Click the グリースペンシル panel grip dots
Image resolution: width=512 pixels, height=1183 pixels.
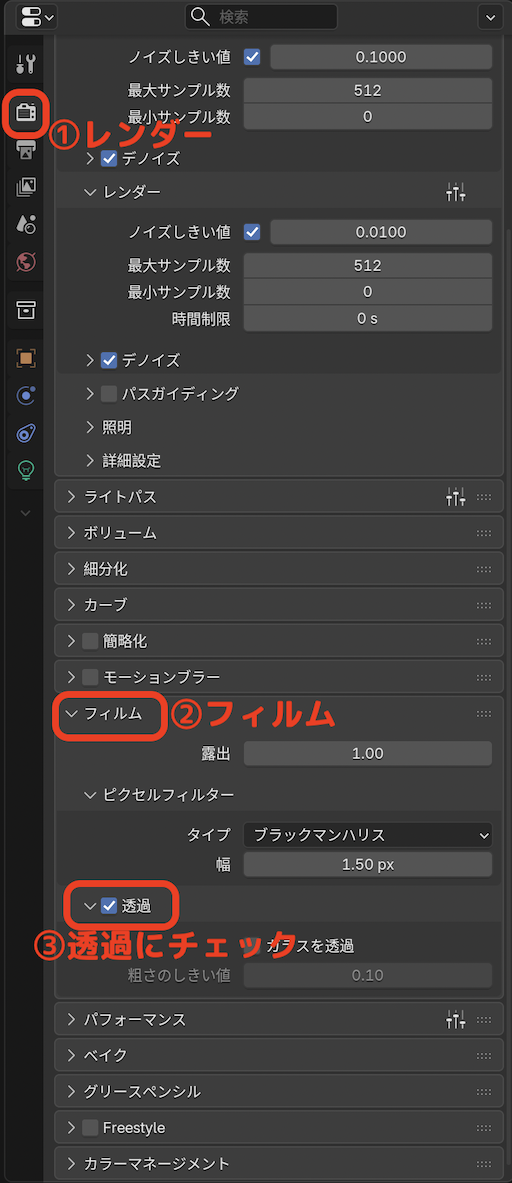(x=484, y=1092)
